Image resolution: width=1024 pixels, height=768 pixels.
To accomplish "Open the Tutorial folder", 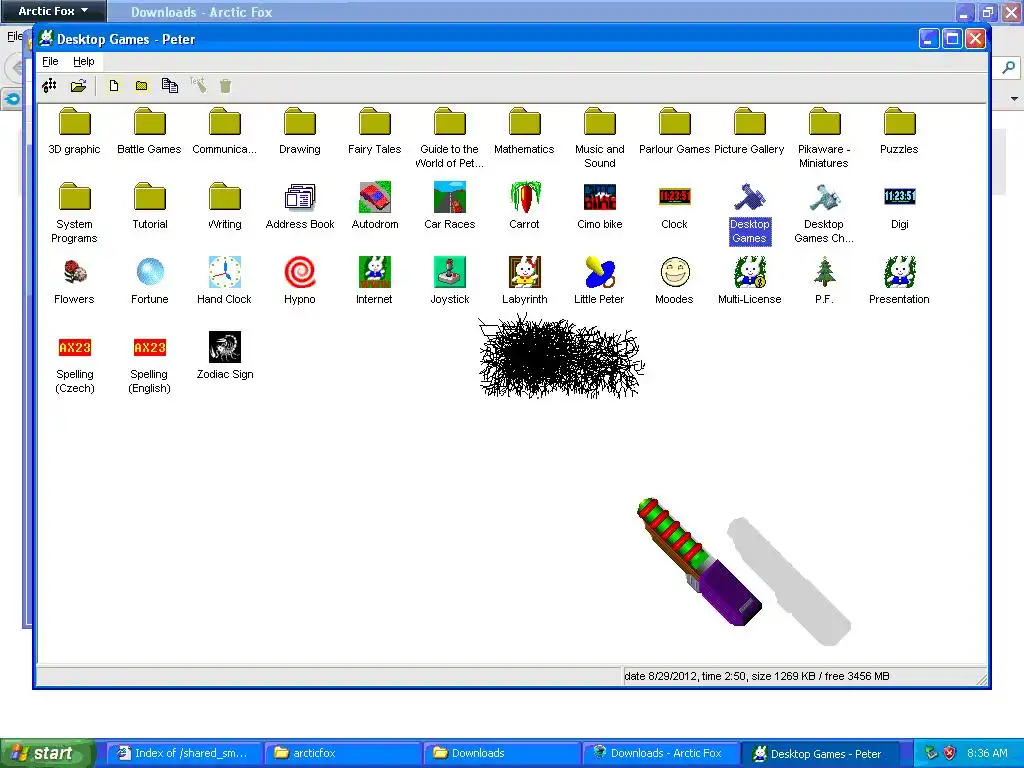I will click(x=150, y=198).
